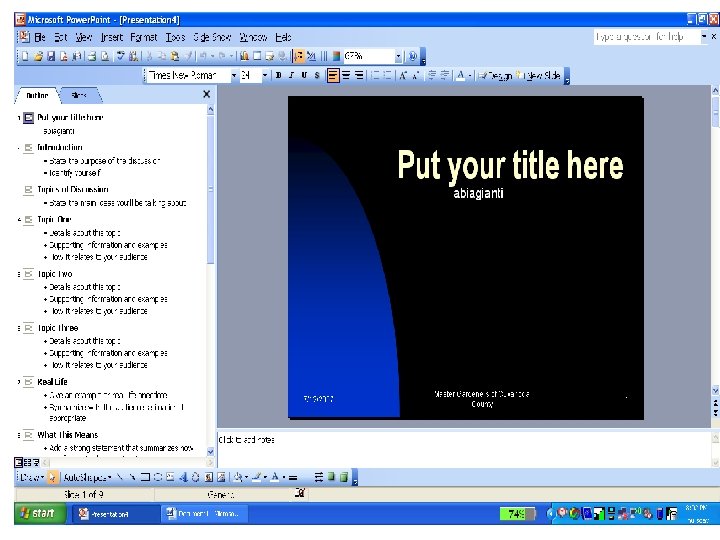Toggle right text alignment

tap(359, 75)
